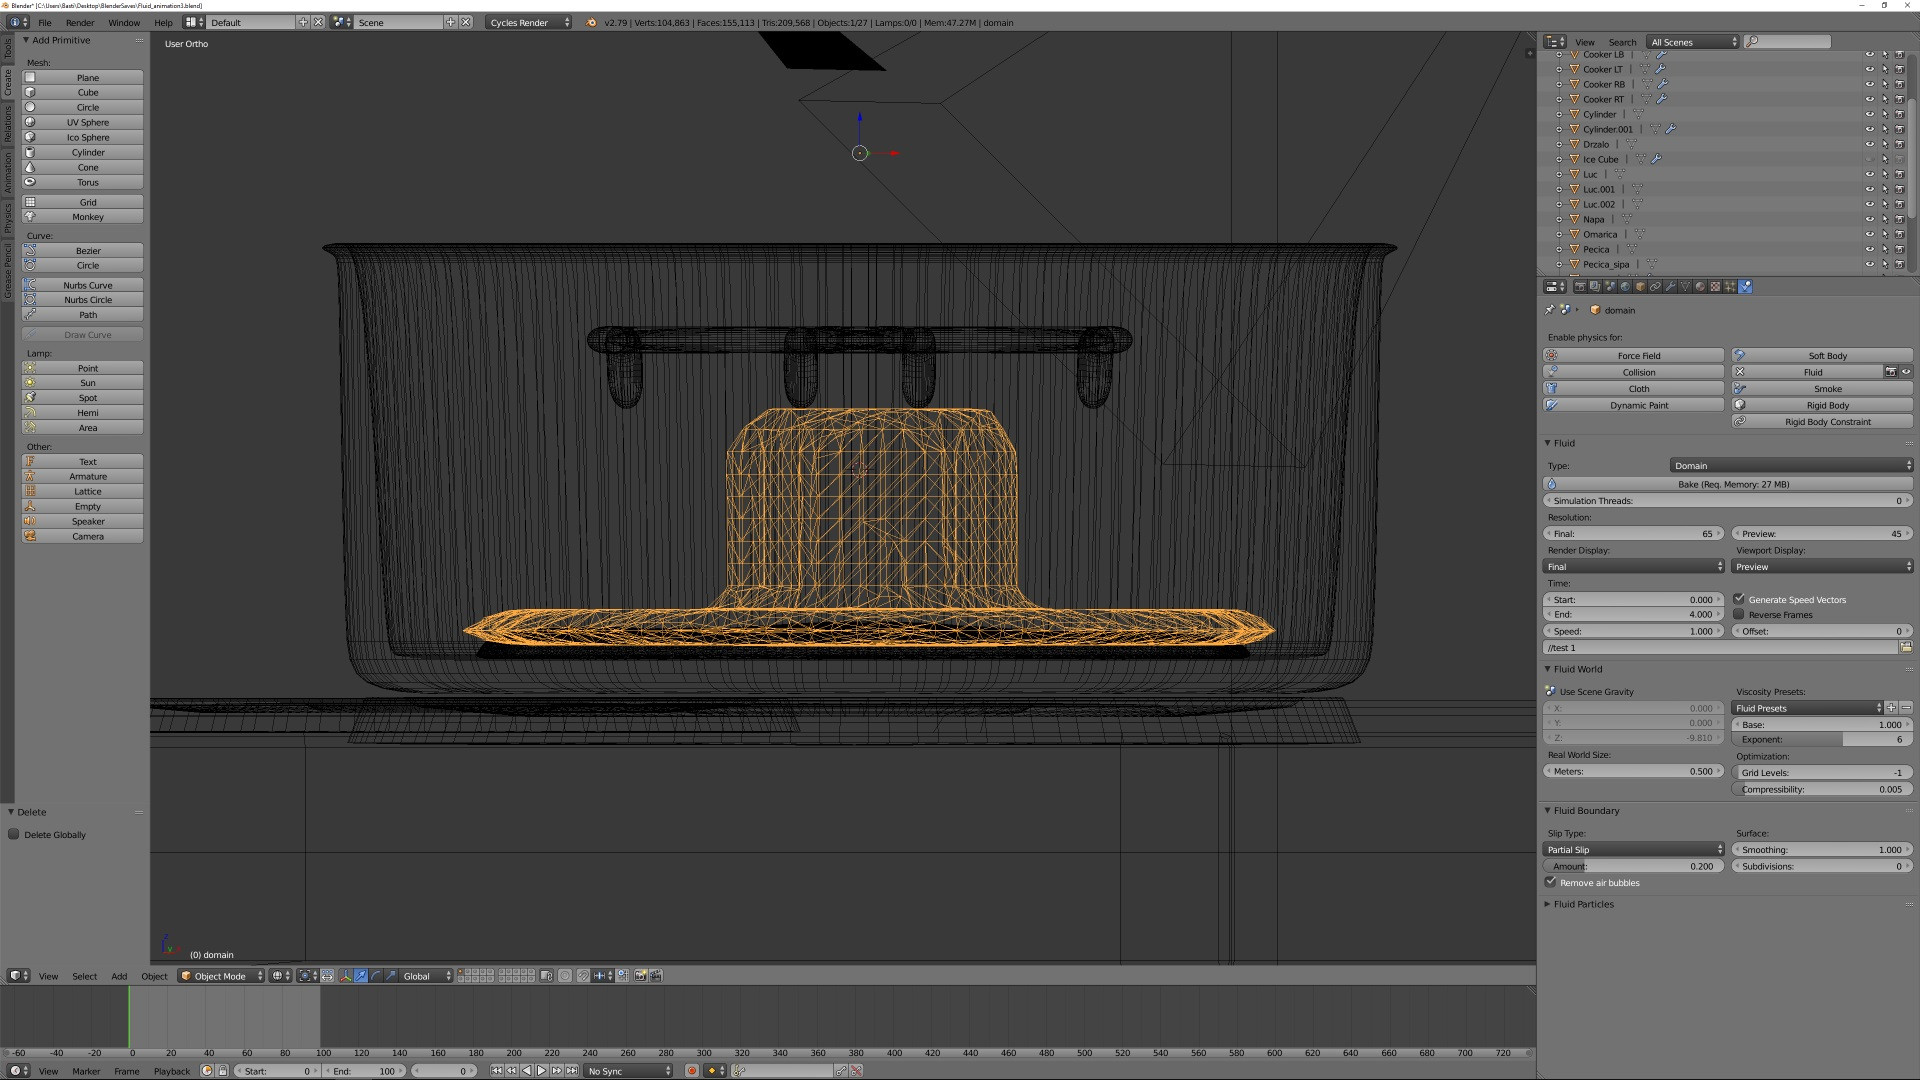Click the OpenGL render animation clapper icon
Image resolution: width=1920 pixels, height=1080 pixels.
[655, 976]
